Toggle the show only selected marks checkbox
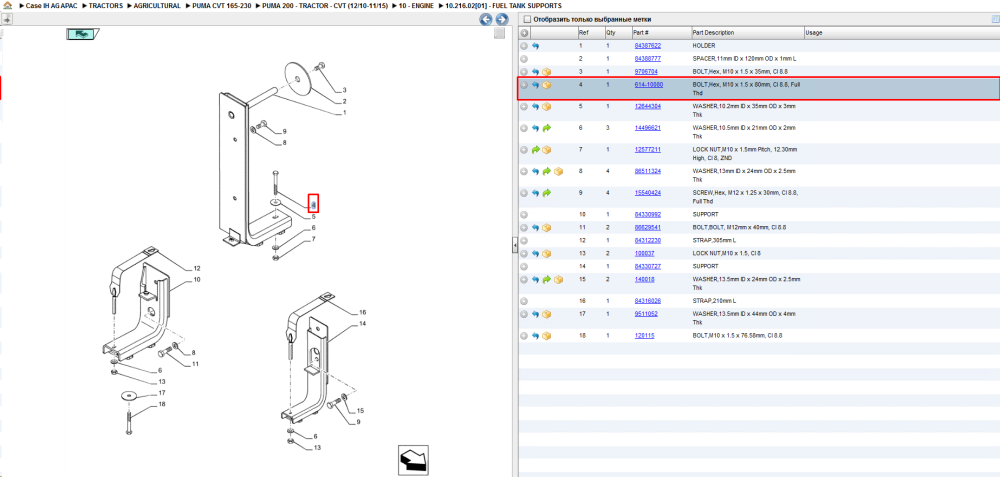This screenshot has height=477, width=1000. tap(526, 20)
